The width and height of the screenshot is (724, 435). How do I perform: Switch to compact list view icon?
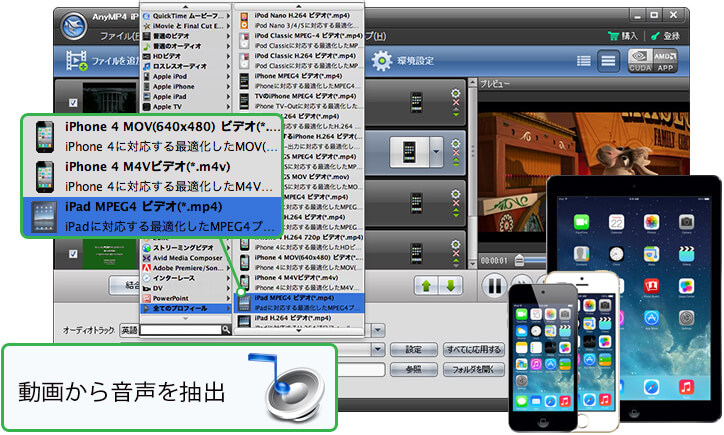[x=584, y=61]
